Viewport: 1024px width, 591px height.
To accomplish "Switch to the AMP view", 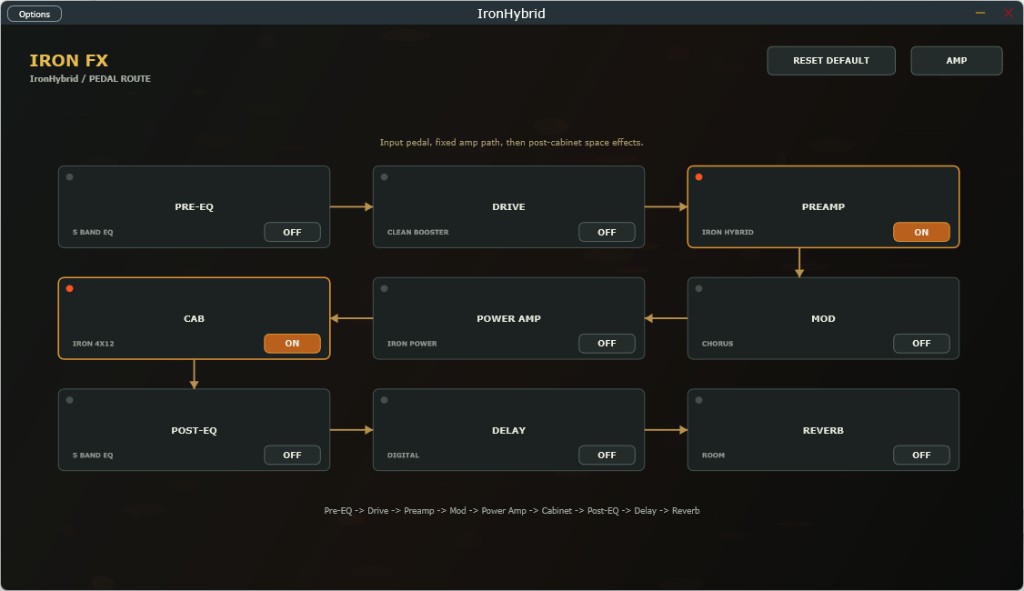I will click(x=956, y=61).
